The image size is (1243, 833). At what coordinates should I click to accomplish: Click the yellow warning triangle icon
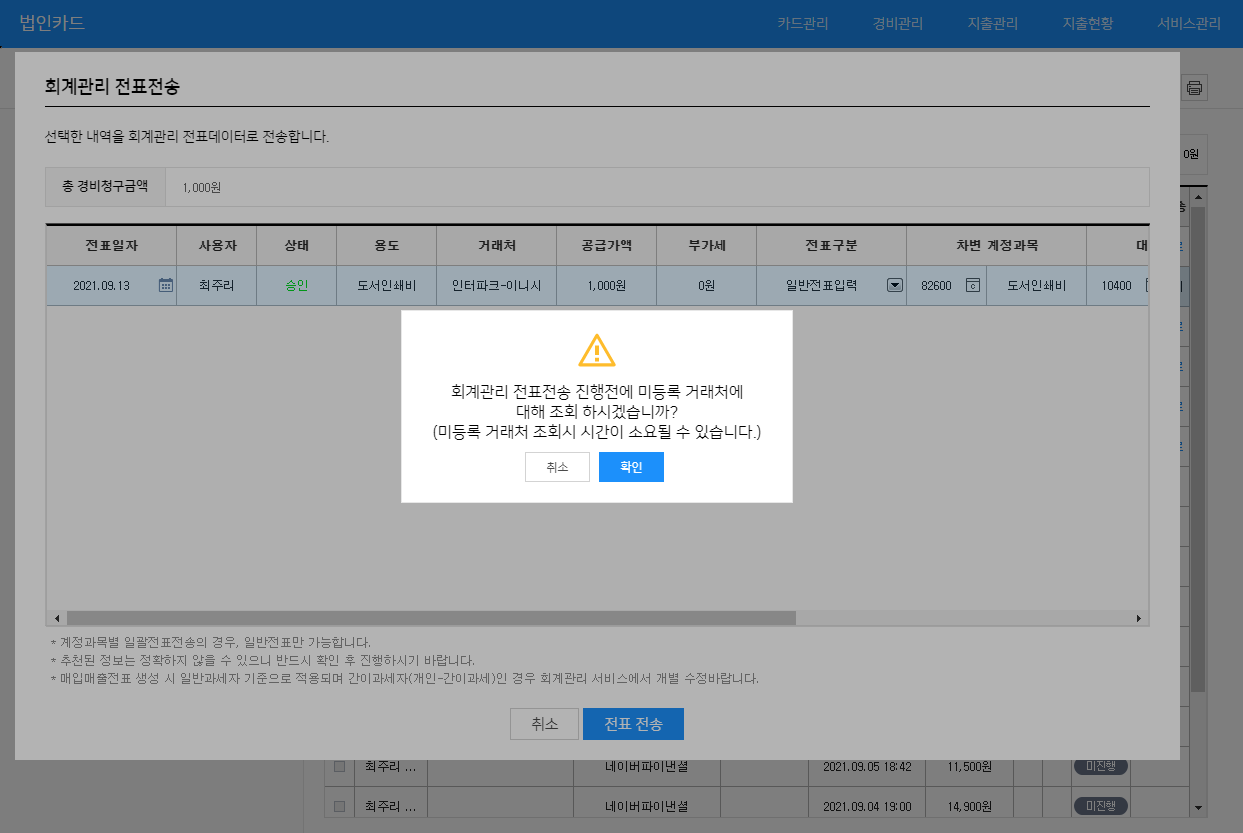[597, 350]
